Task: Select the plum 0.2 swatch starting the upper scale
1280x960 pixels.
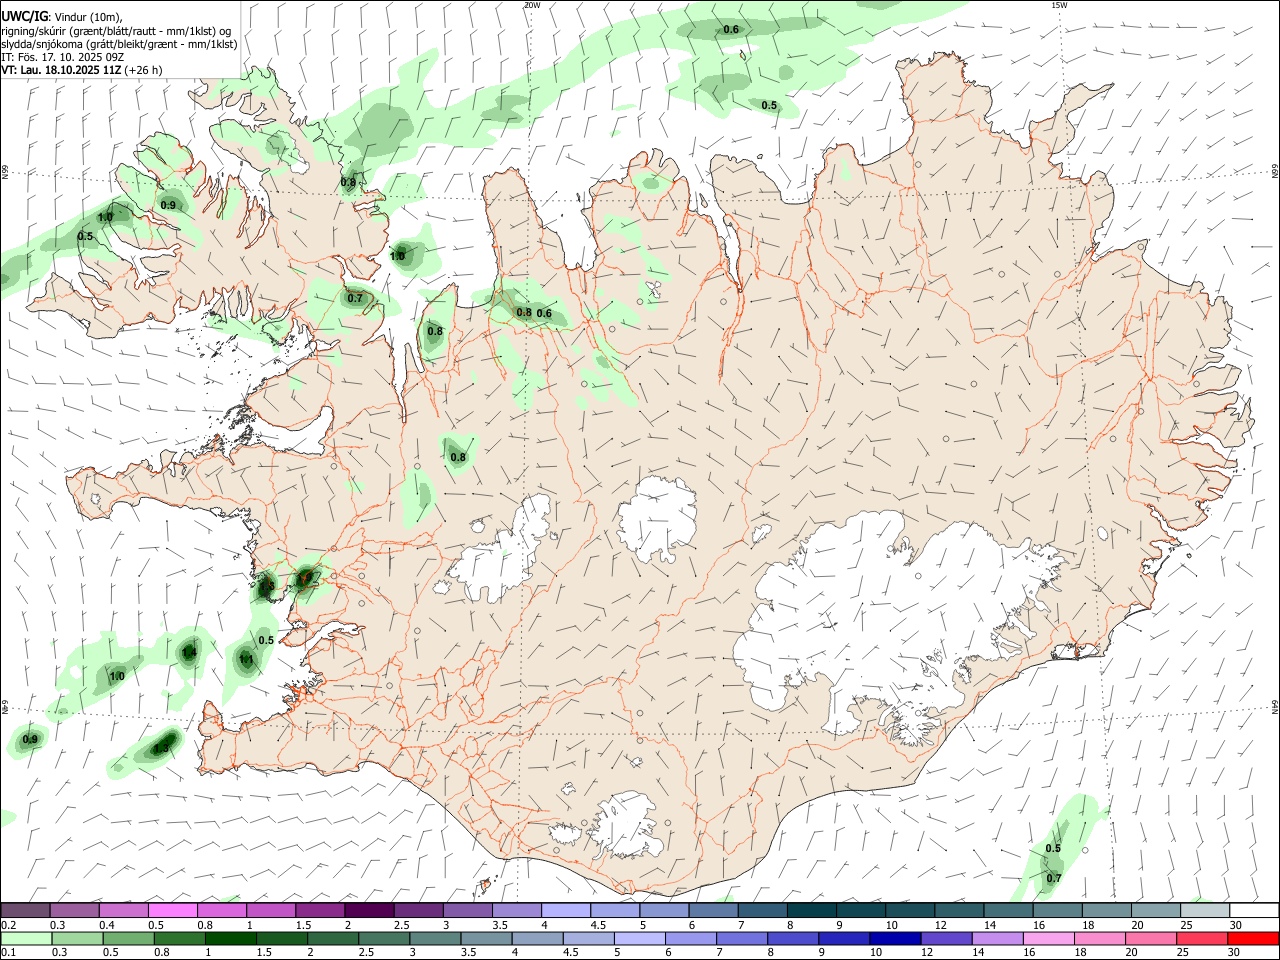Action: 26,911
